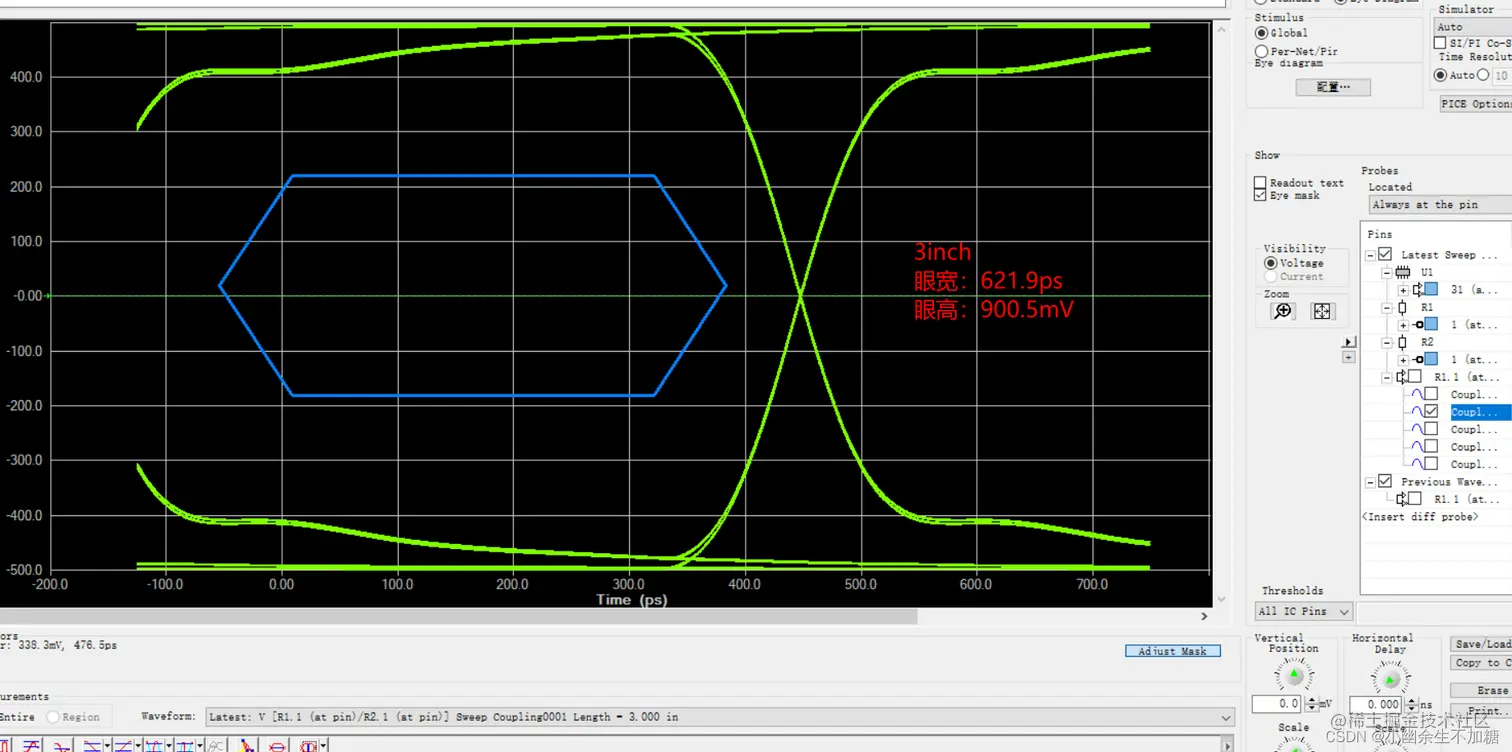Click the Horizontal Delay knob
The height and width of the screenshot is (752, 1512).
(1390, 678)
